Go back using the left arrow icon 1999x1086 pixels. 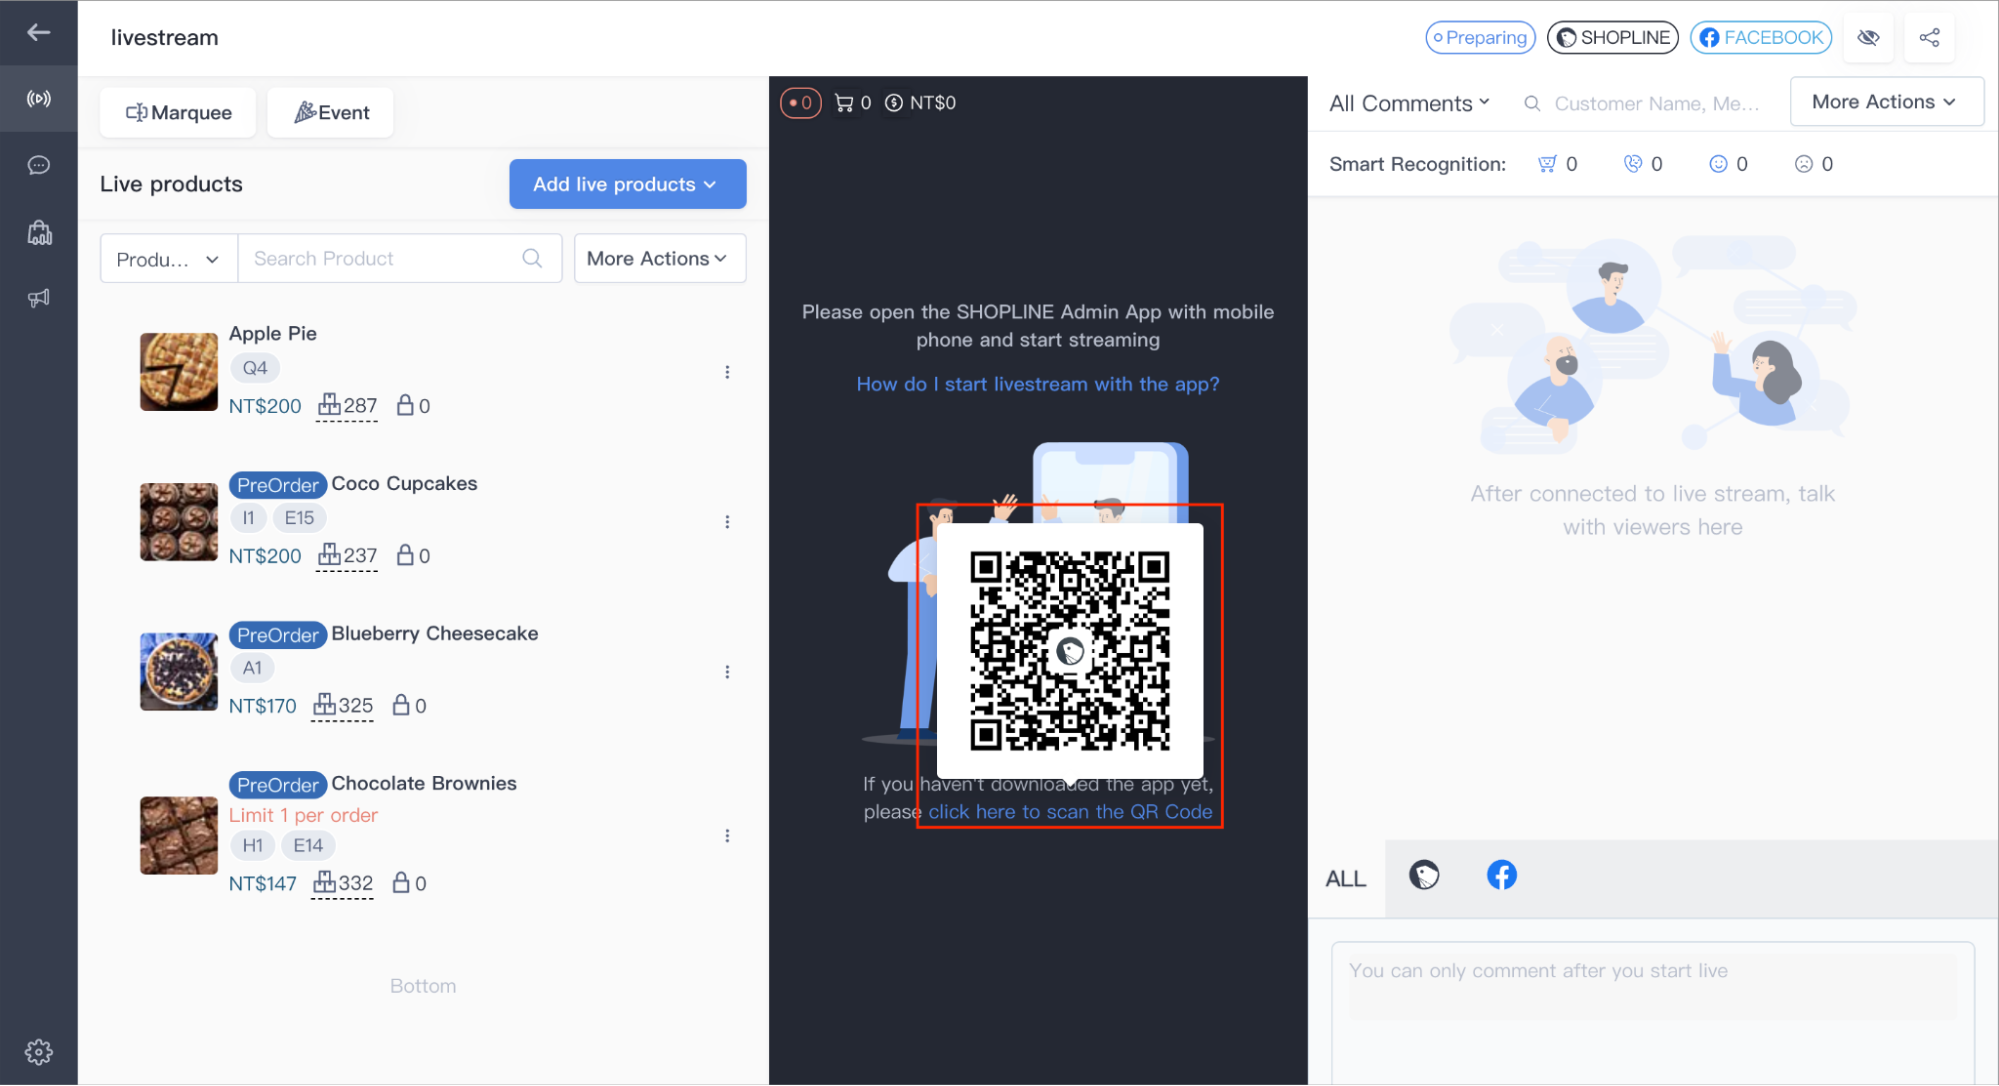38,33
